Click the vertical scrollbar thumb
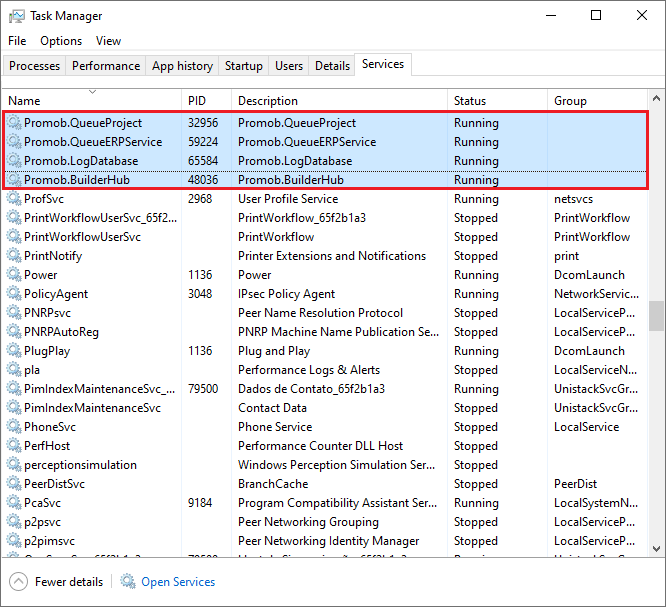 [x=656, y=316]
